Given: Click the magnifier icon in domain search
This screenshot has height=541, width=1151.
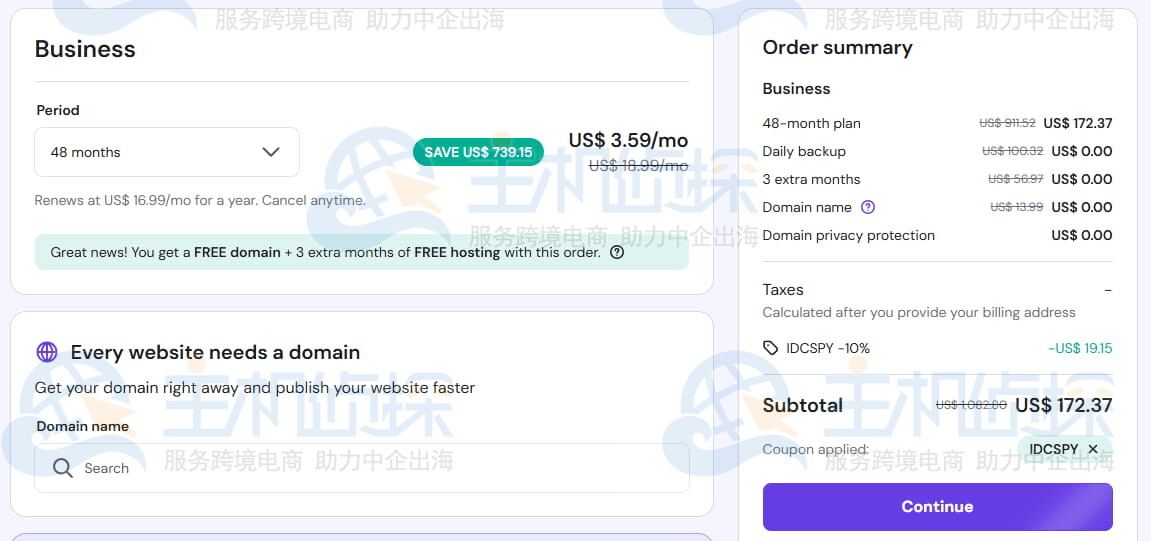Looking at the screenshot, I should pyautogui.click(x=63, y=468).
